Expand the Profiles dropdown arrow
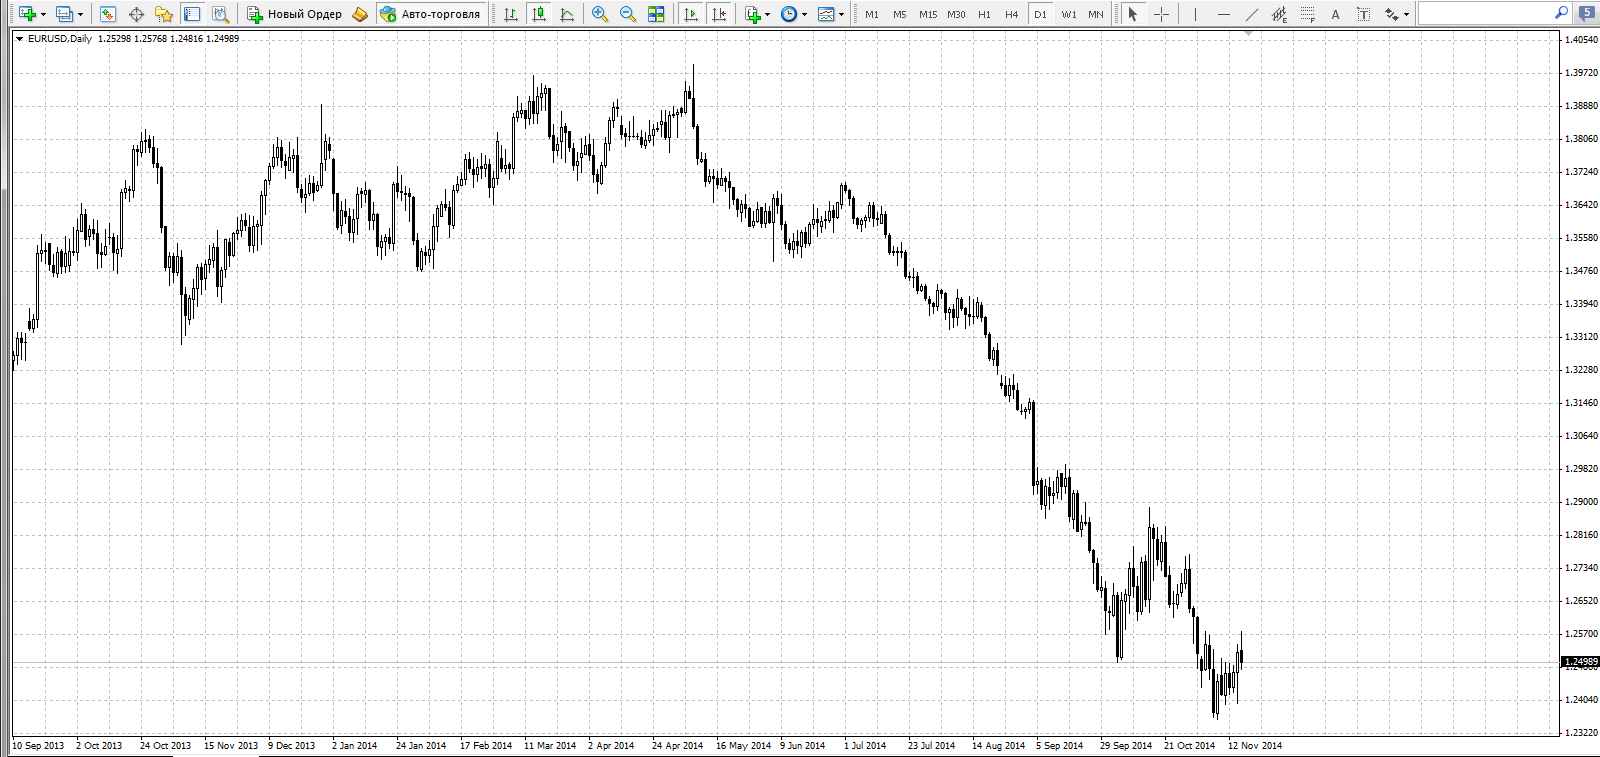This screenshot has height=757, width=1600. [81, 15]
